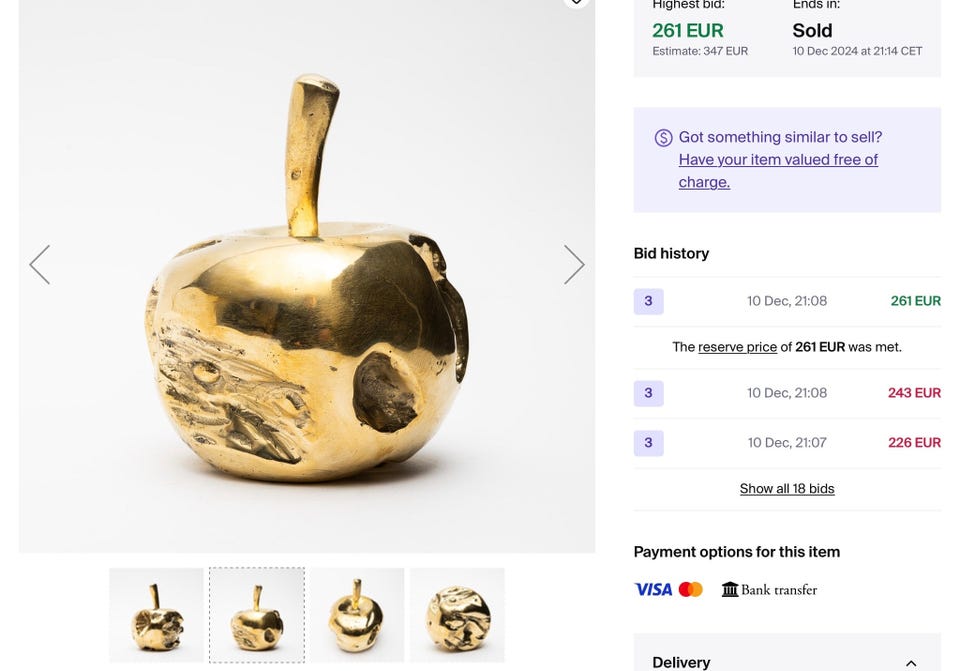This screenshot has height=671, width=960.
Task: Click the Bank transfer building icon
Action: [730, 590]
